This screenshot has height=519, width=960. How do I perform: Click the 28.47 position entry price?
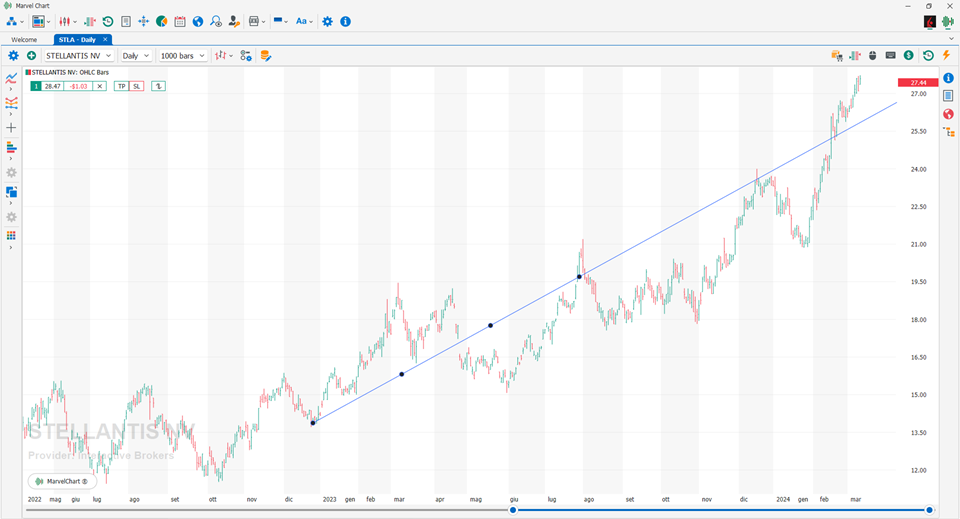(x=53, y=86)
